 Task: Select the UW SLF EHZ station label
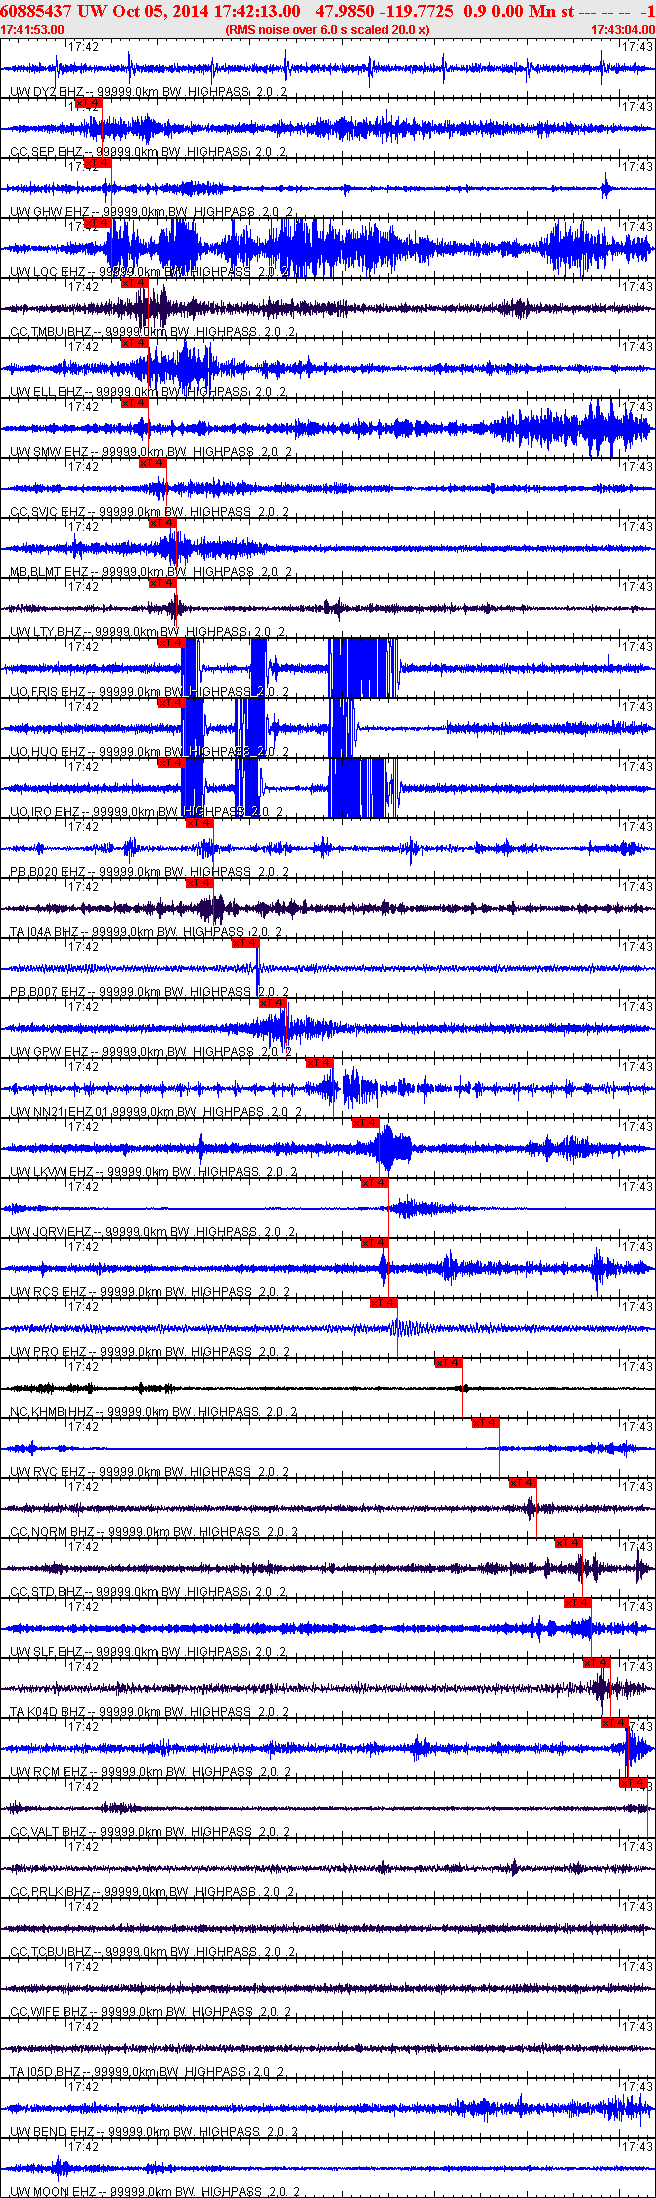pos(46,1652)
